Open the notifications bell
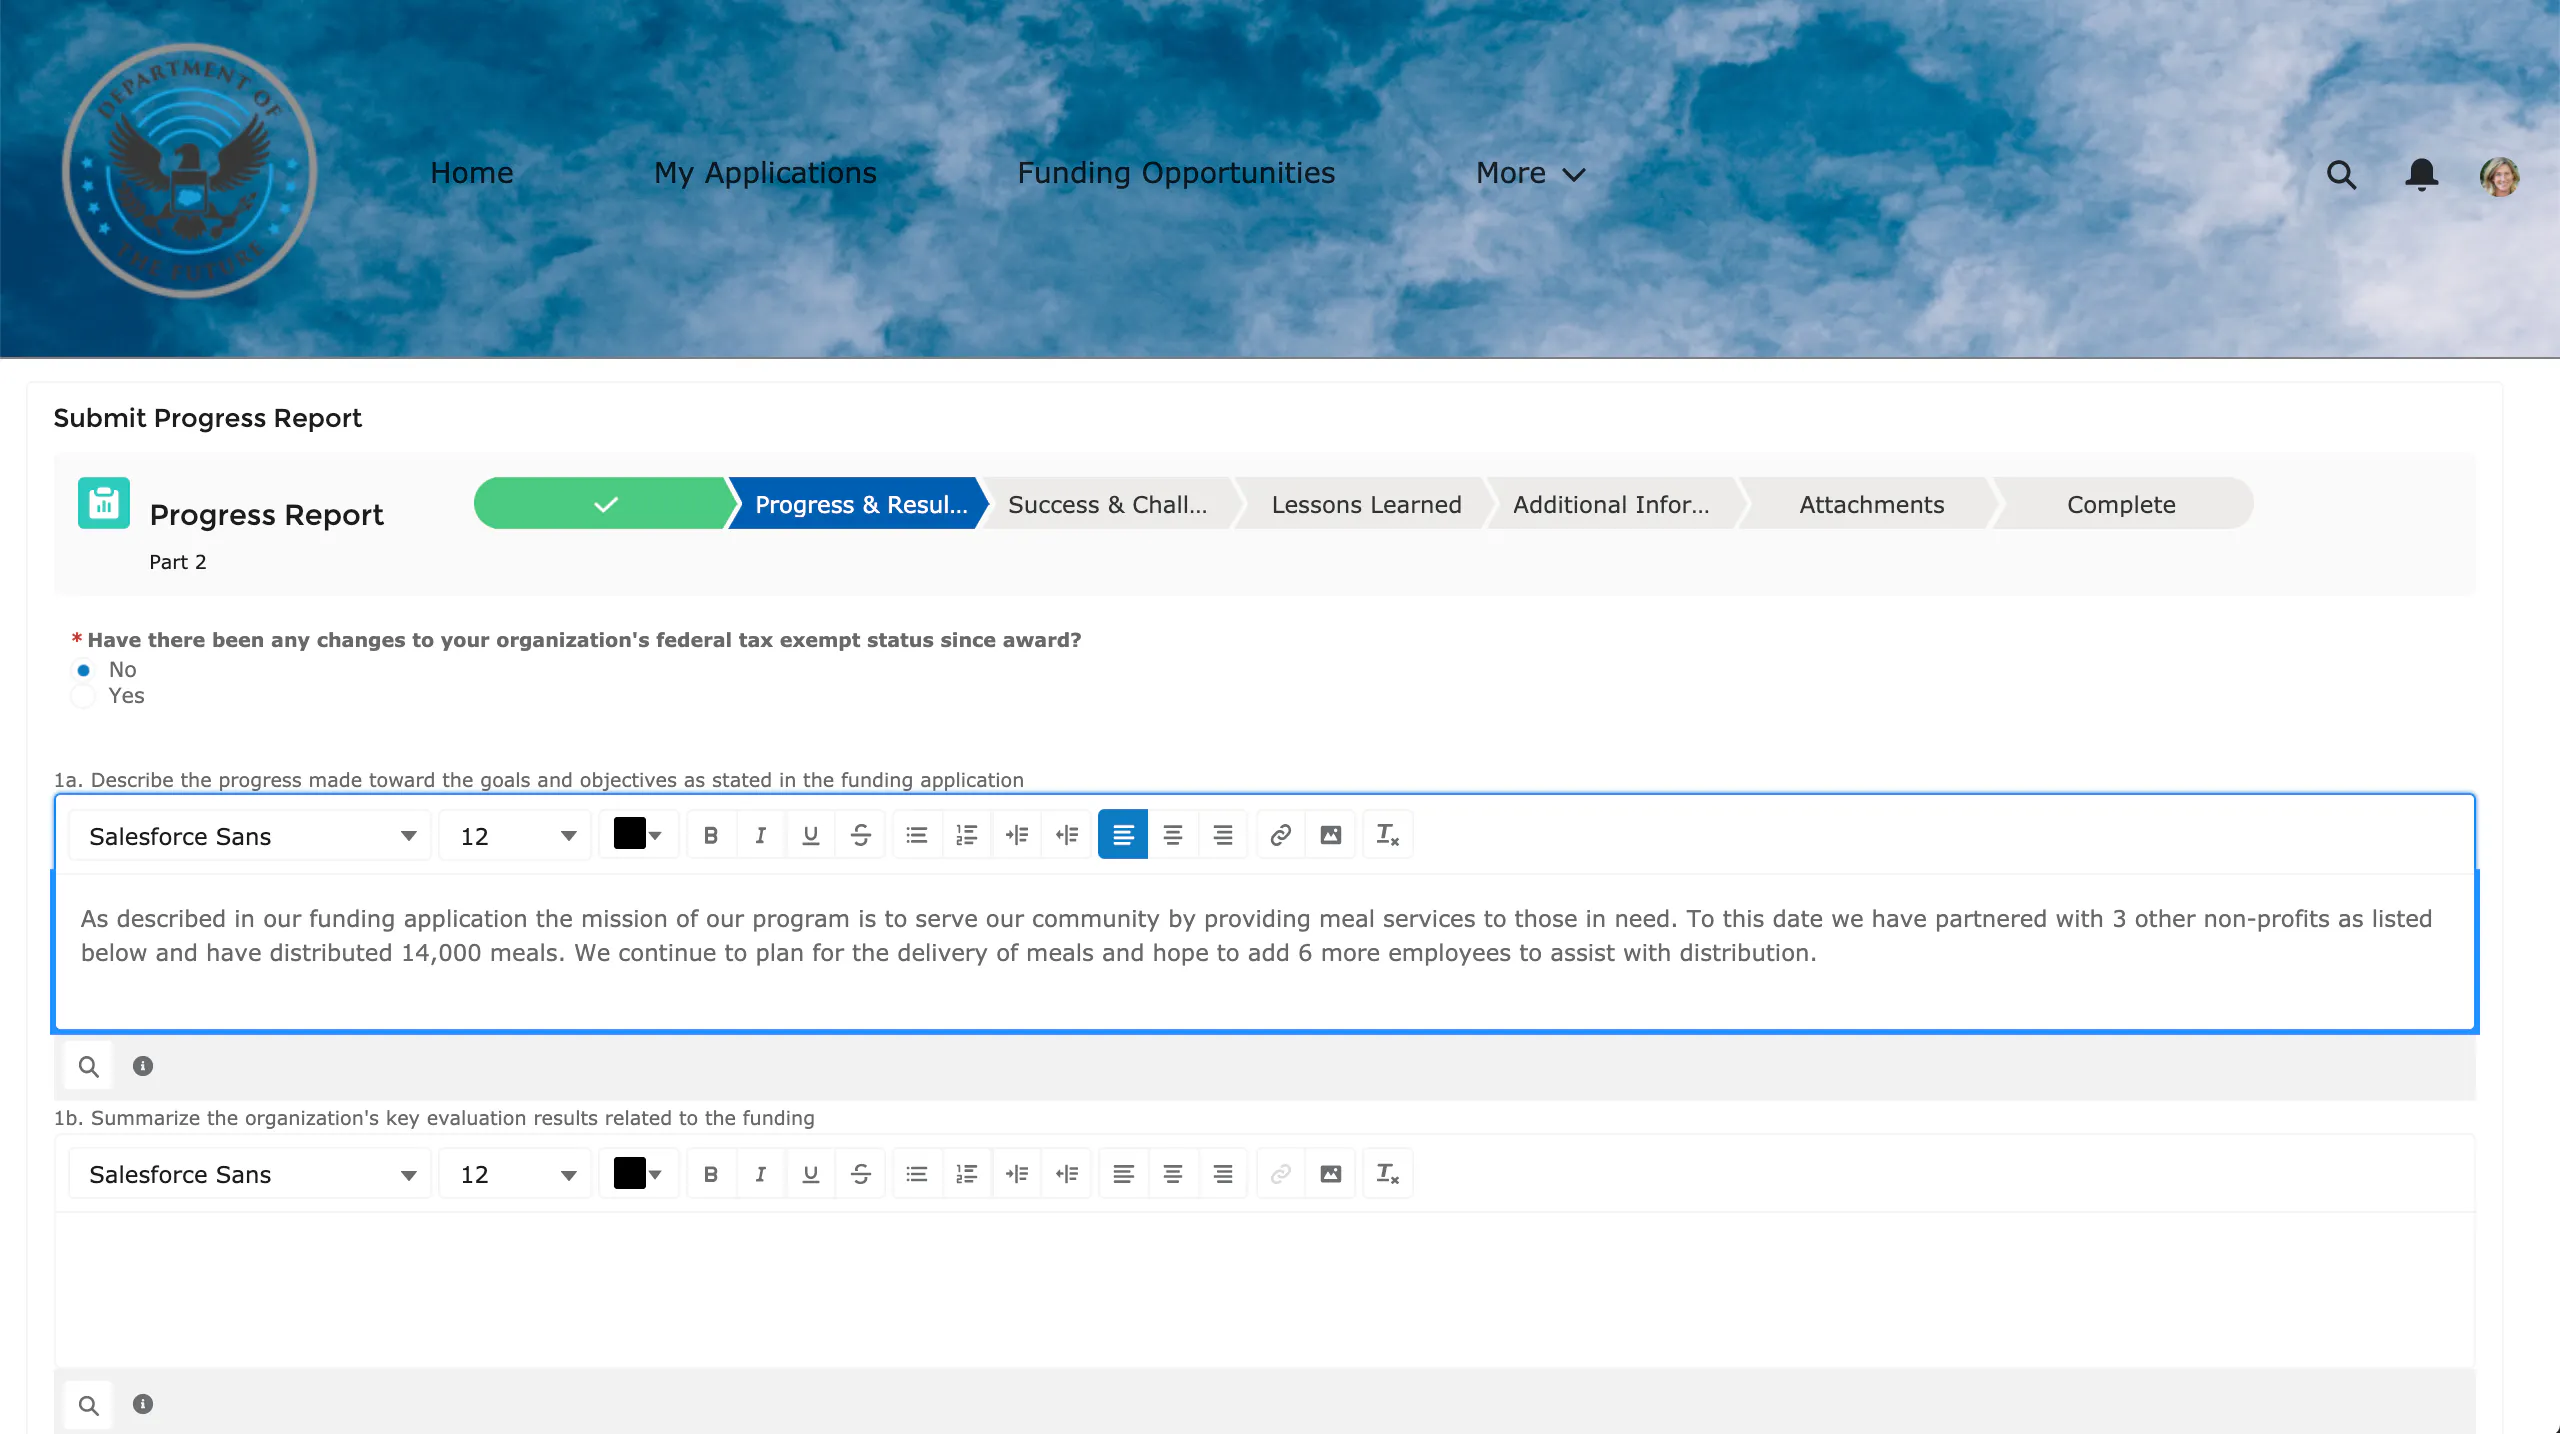The image size is (2560, 1434). click(x=2421, y=175)
